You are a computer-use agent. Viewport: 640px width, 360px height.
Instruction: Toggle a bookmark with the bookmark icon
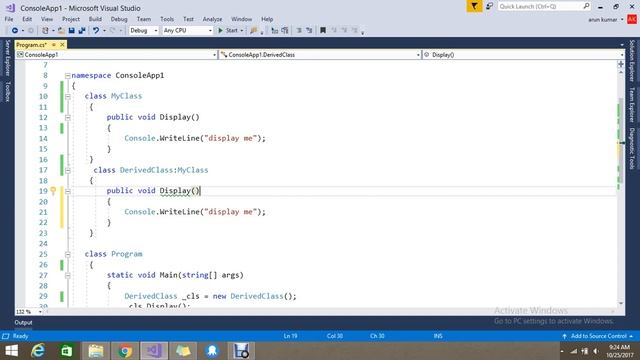[x=323, y=31]
